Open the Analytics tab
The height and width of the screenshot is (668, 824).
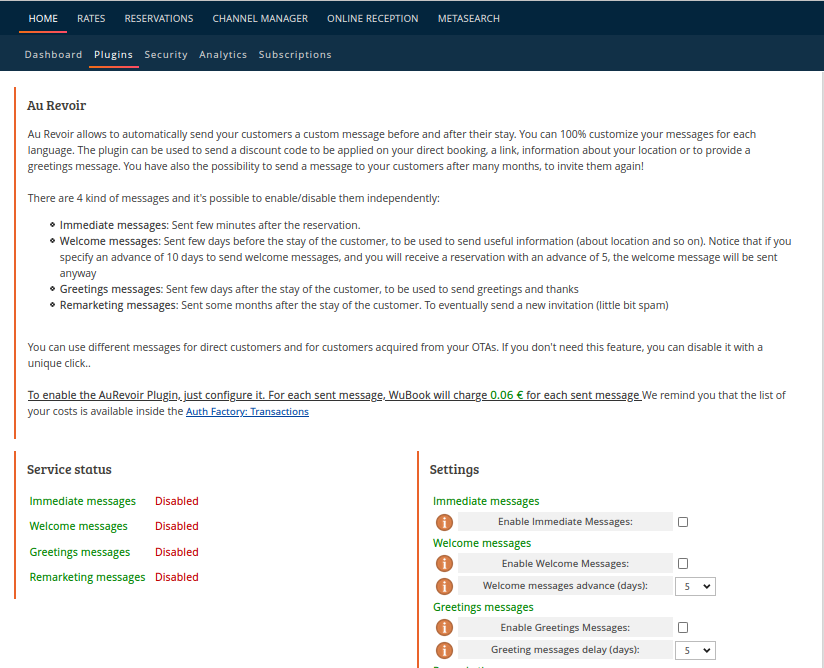(223, 55)
